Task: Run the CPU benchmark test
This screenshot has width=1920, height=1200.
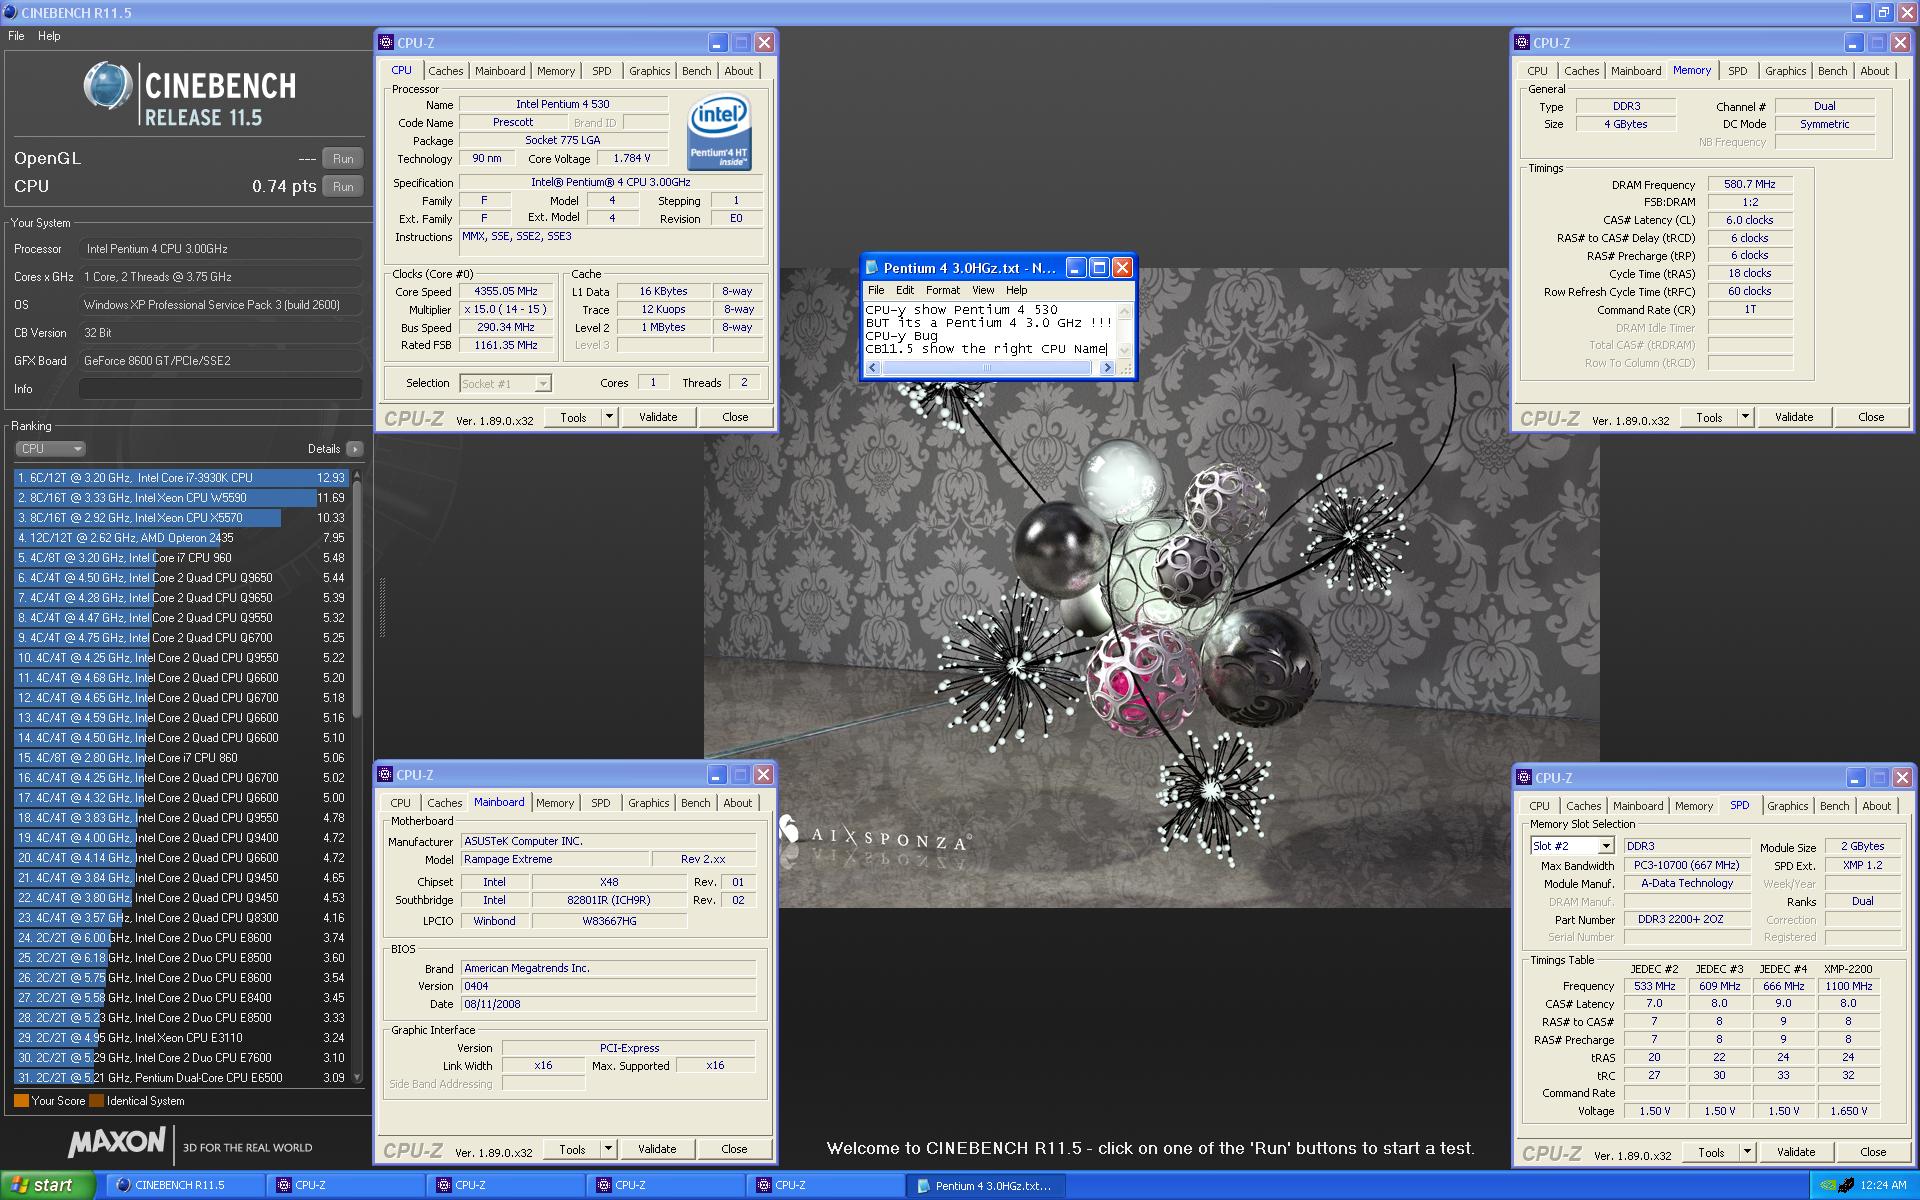Action: pos(343,186)
